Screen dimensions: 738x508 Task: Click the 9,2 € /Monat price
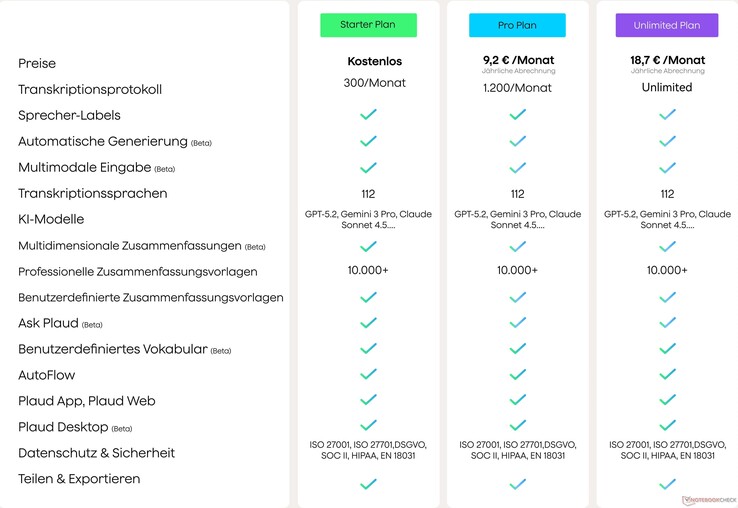[x=517, y=60]
